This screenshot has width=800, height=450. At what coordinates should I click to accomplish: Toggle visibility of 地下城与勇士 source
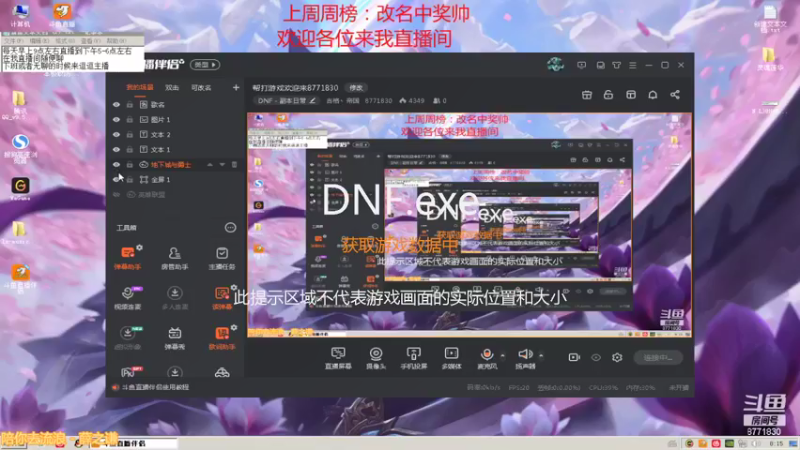click(x=116, y=165)
